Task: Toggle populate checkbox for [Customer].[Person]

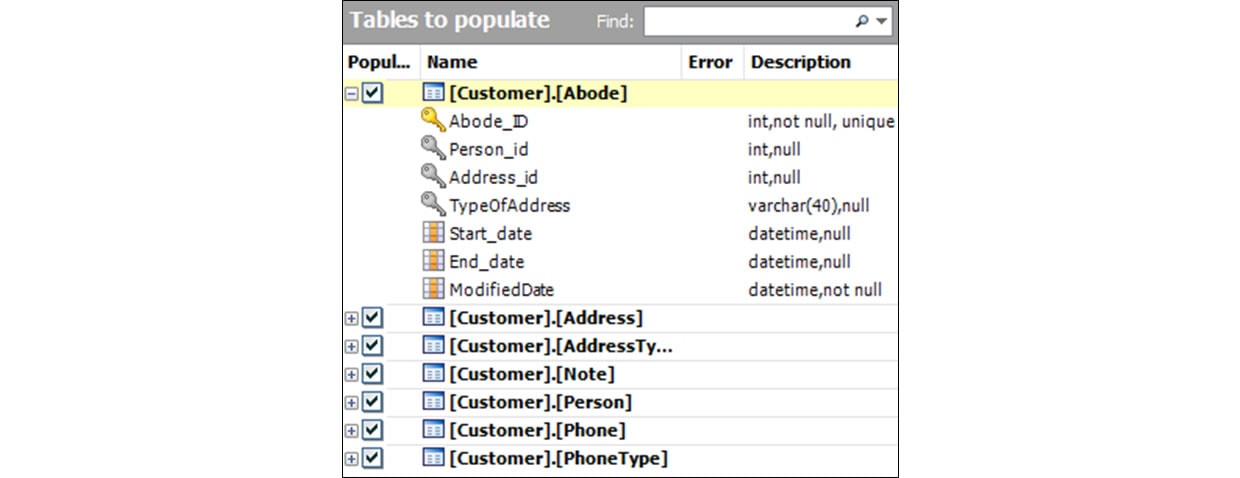Action: pyautogui.click(x=372, y=402)
